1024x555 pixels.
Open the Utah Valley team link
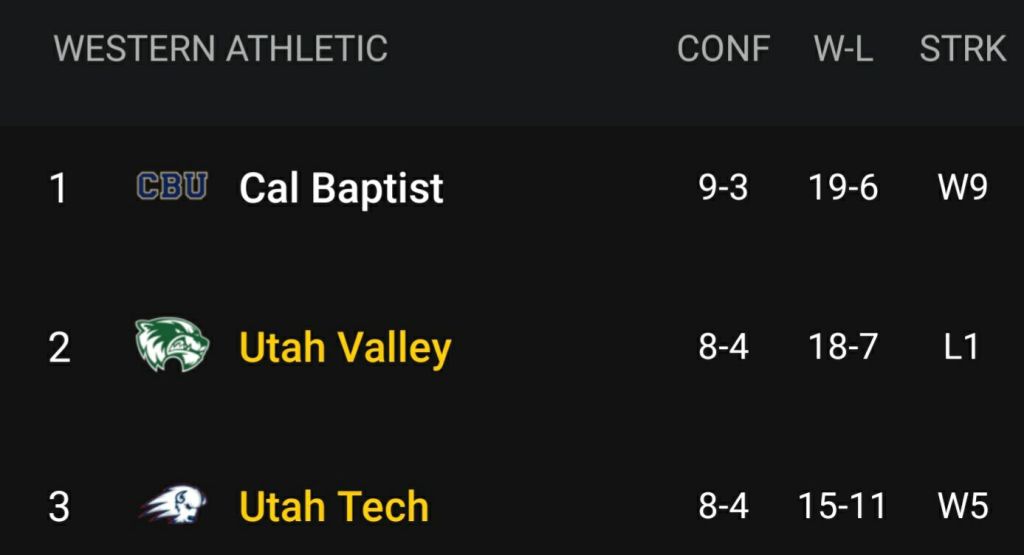[x=345, y=347]
